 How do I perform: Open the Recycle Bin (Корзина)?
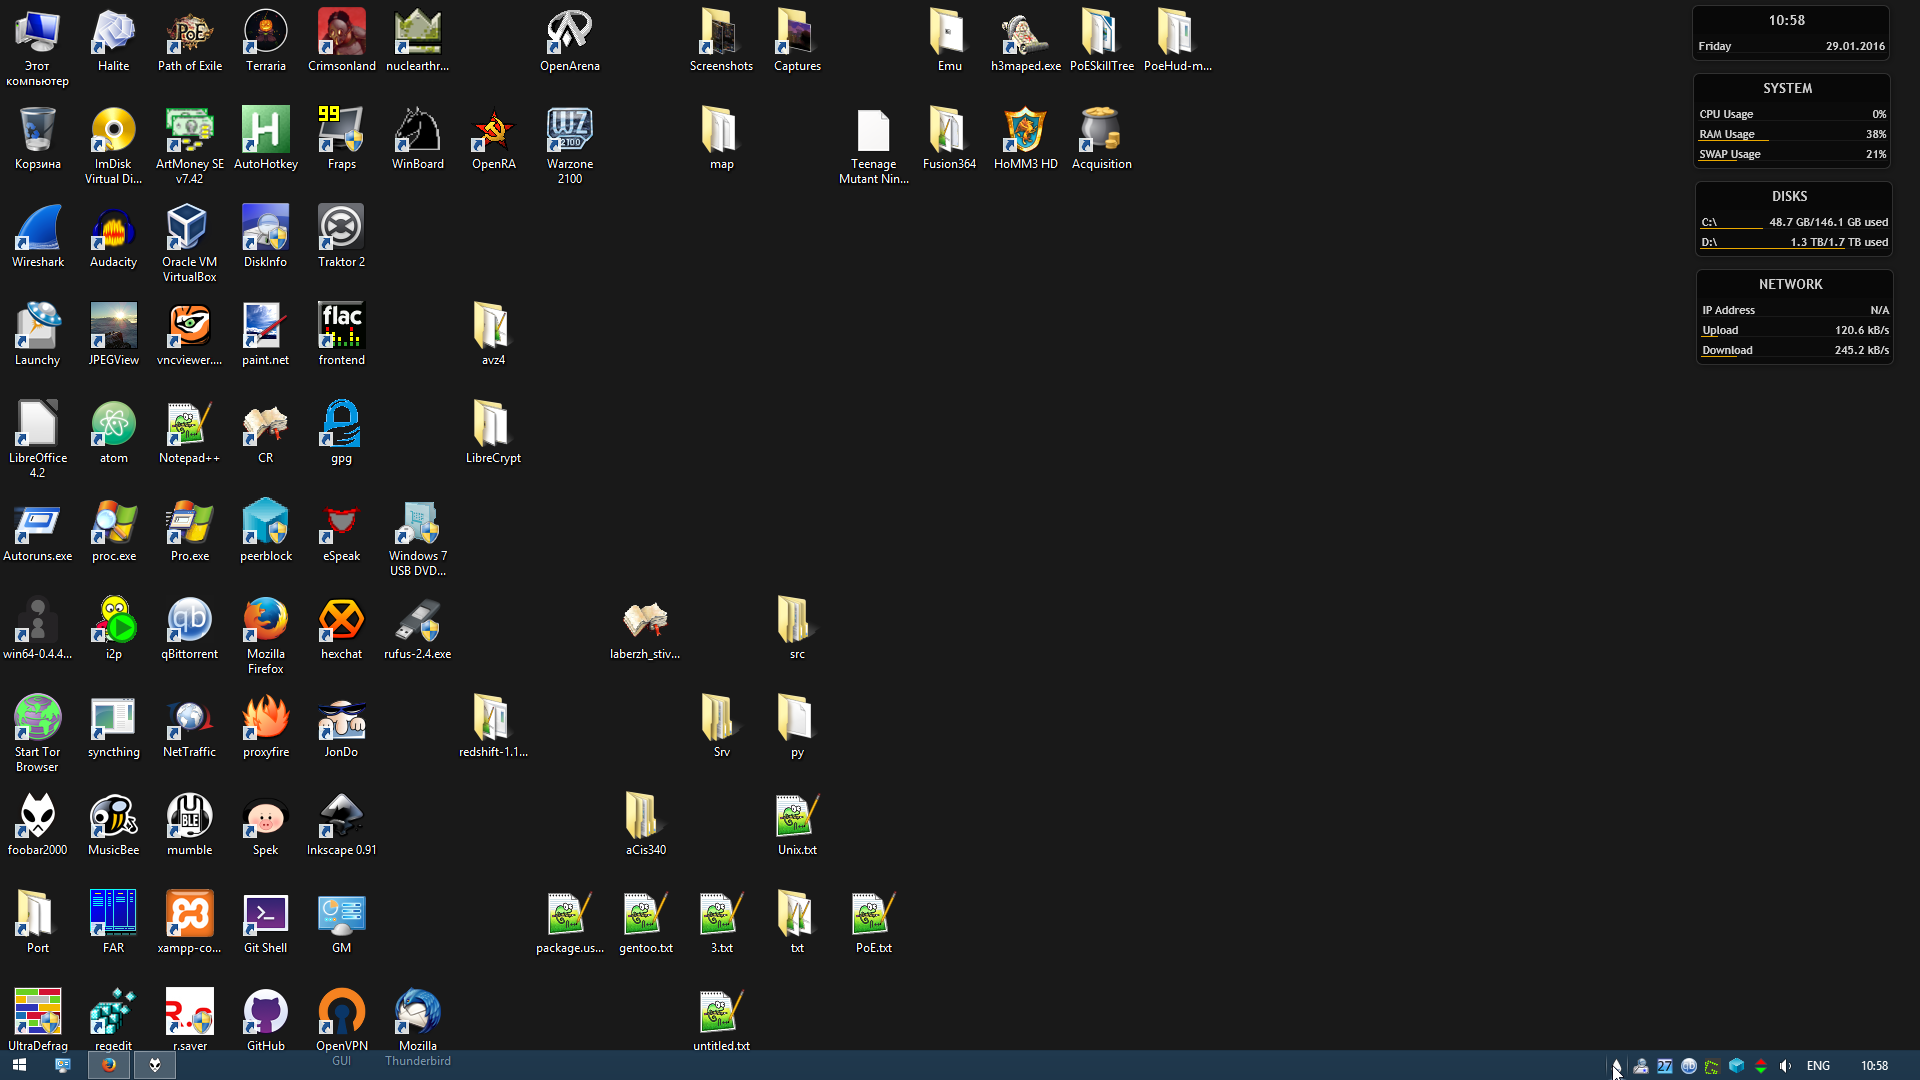tap(38, 138)
